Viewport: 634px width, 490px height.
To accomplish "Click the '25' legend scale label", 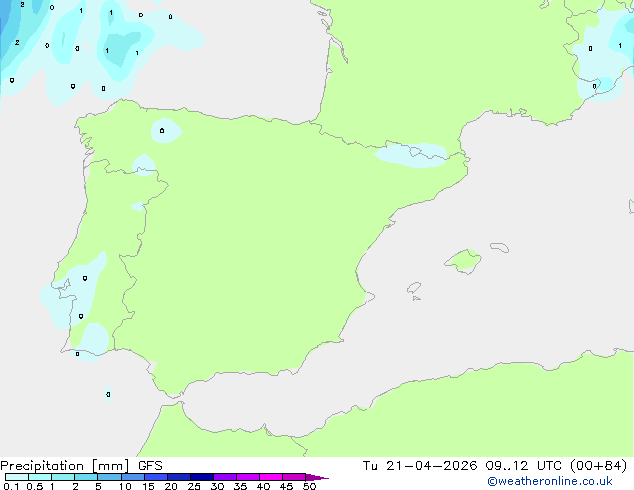I will pos(194,486).
